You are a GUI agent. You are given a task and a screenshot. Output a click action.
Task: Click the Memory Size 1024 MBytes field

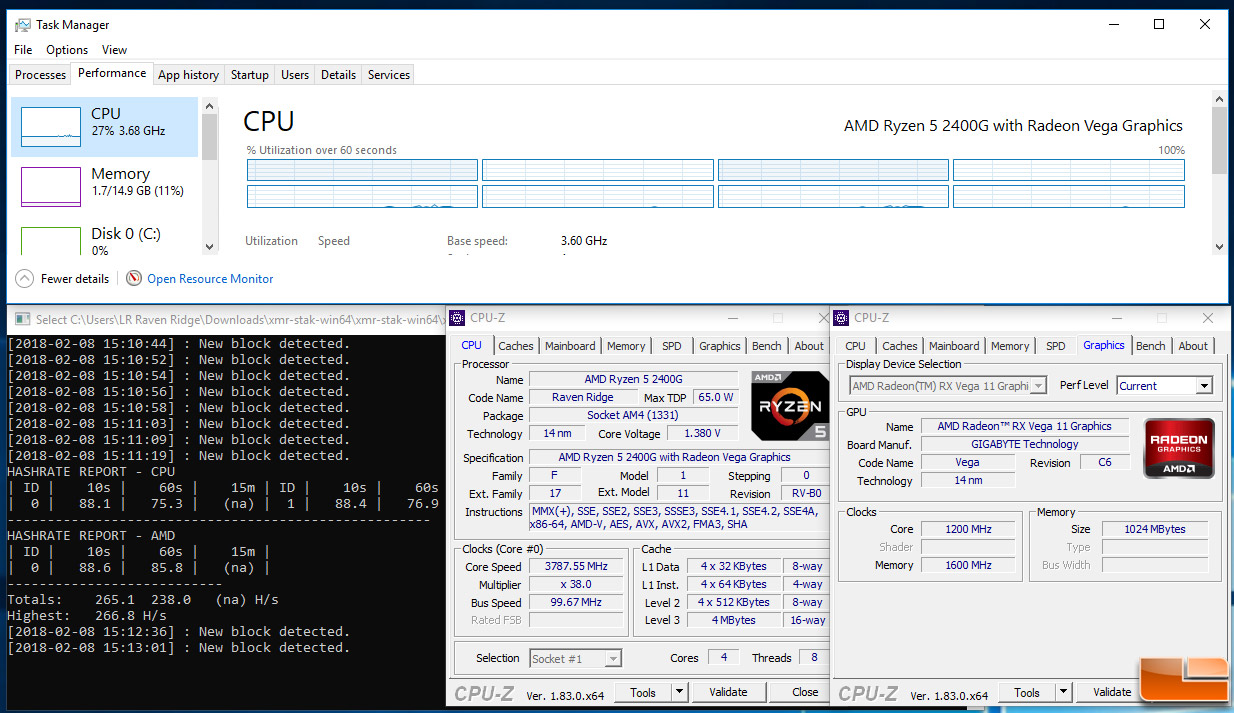pos(1155,529)
